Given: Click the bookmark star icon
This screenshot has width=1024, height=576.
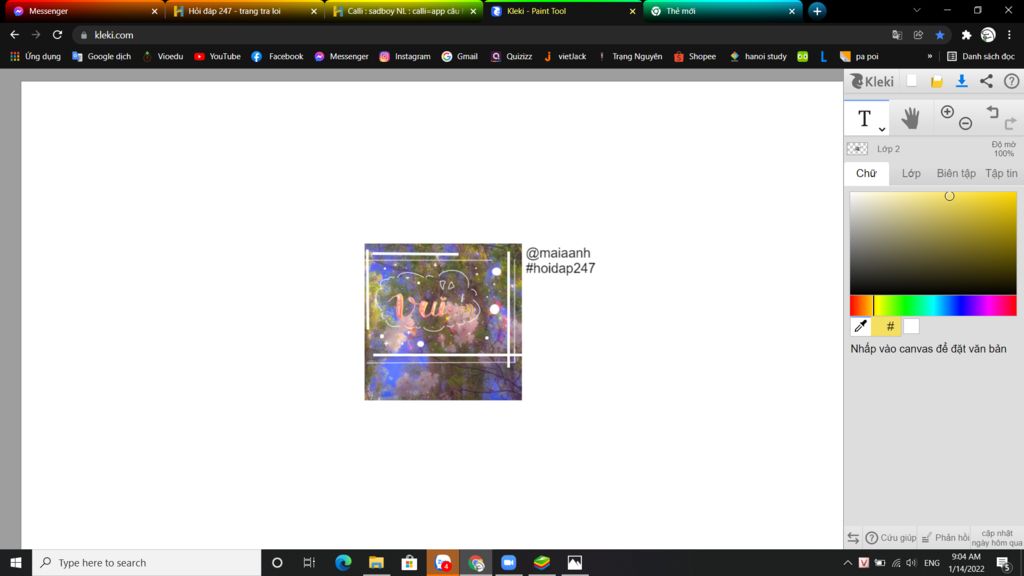Looking at the screenshot, I should click(x=940, y=35).
